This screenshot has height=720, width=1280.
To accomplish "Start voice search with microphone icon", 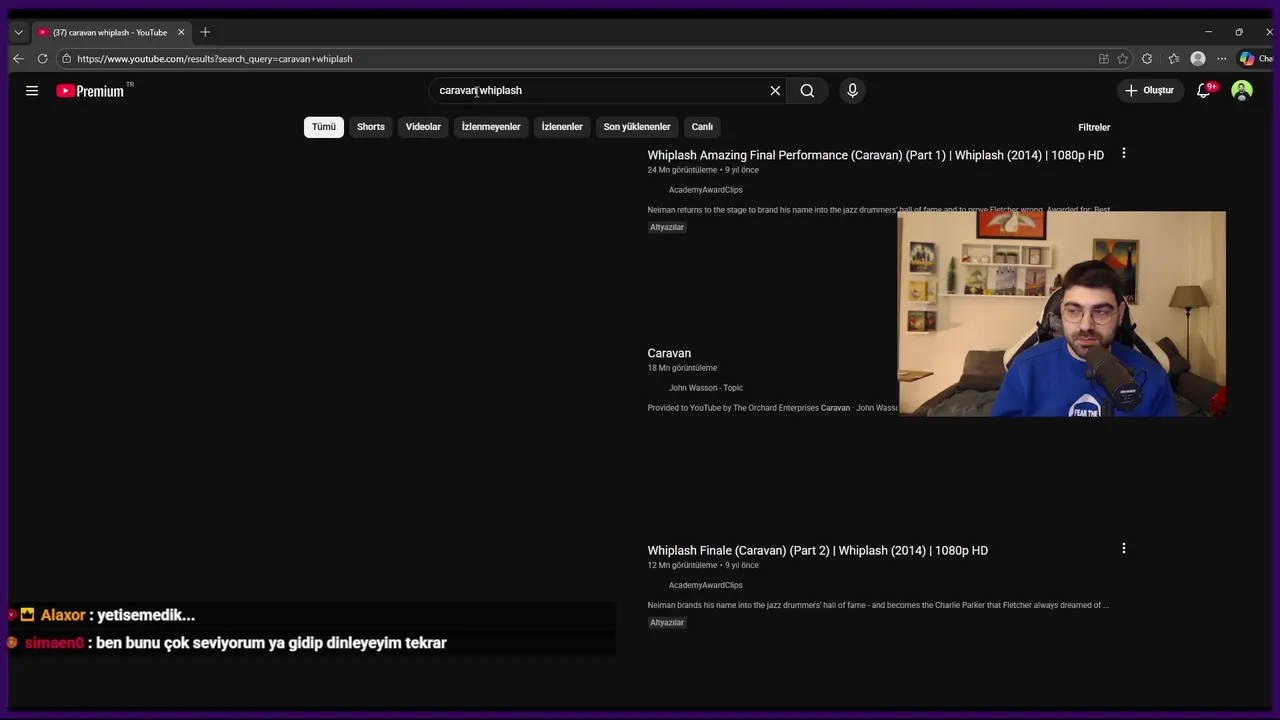I will point(852,91).
